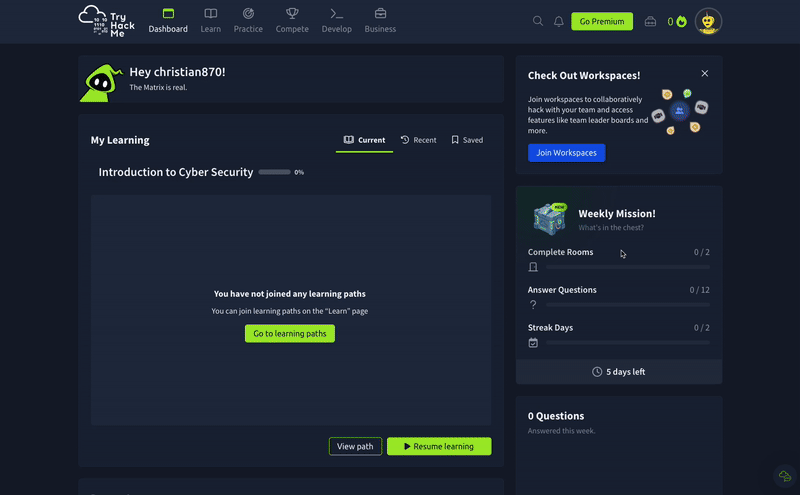Click the "The Matrix is real." text

158,87
